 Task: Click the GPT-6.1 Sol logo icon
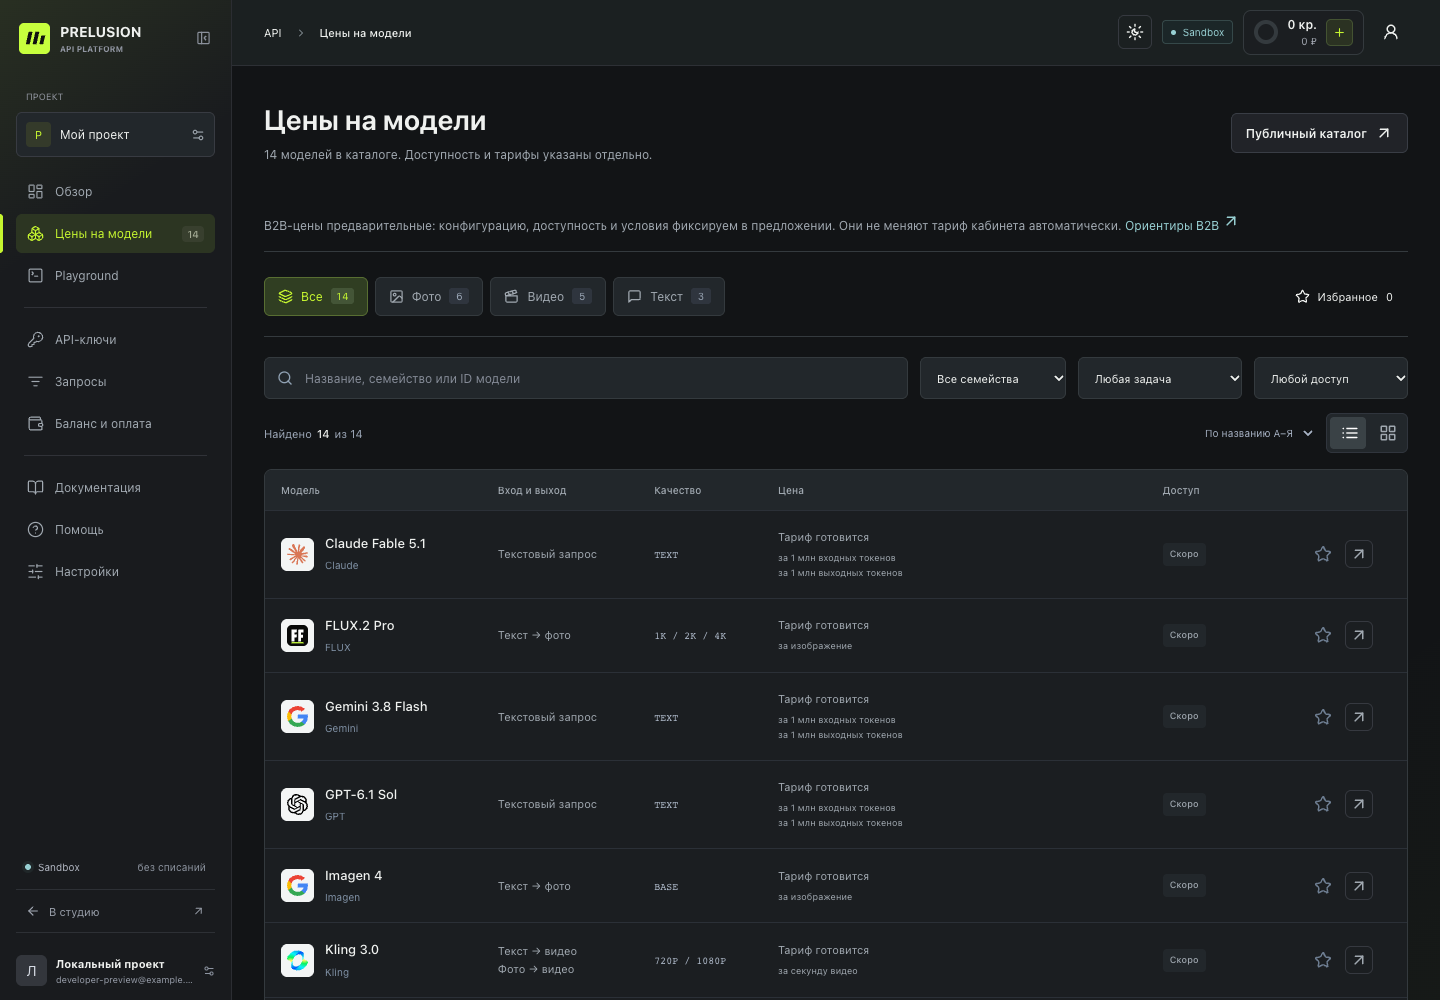pyautogui.click(x=298, y=804)
